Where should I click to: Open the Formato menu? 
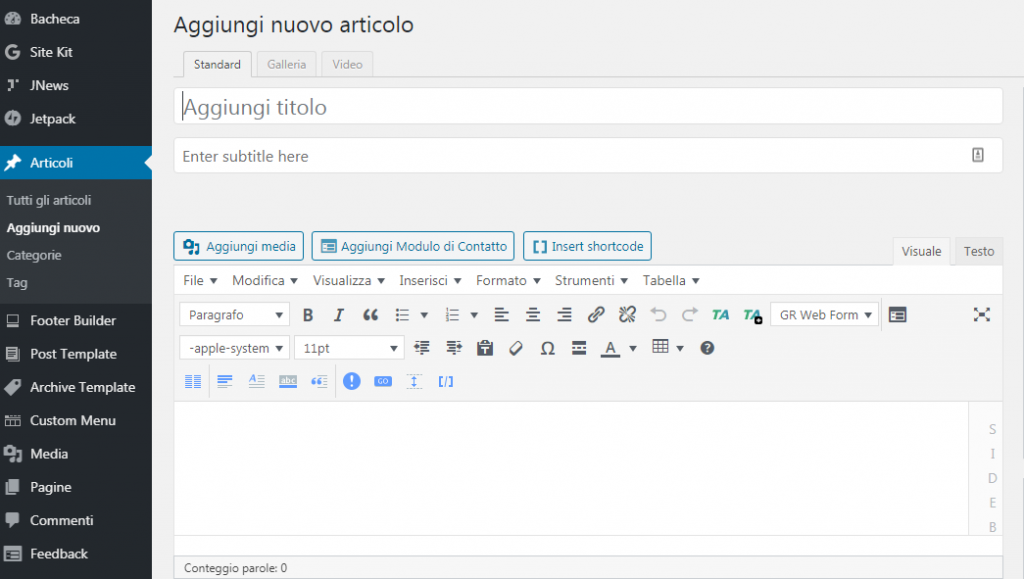coord(508,281)
